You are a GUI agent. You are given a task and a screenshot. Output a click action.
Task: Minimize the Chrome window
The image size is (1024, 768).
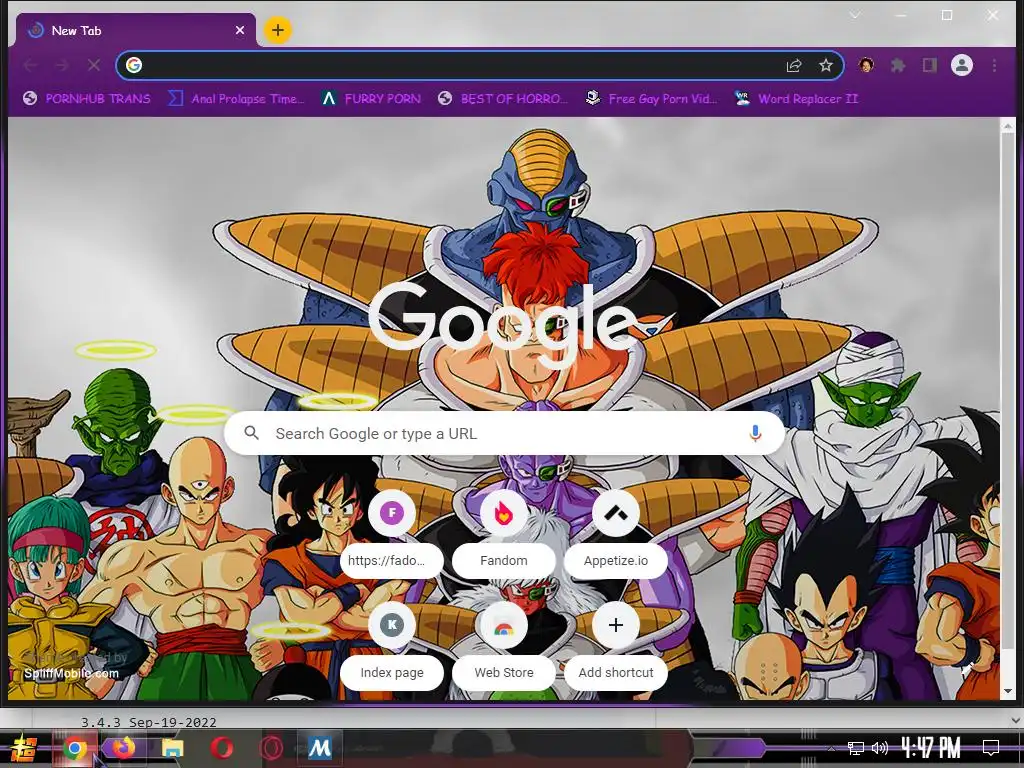click(901, 15)
